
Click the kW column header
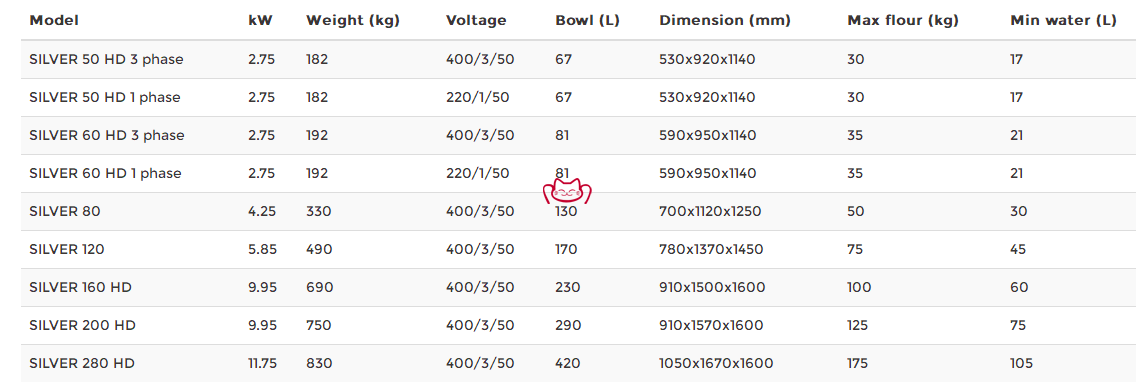click(x=260, y=20)
